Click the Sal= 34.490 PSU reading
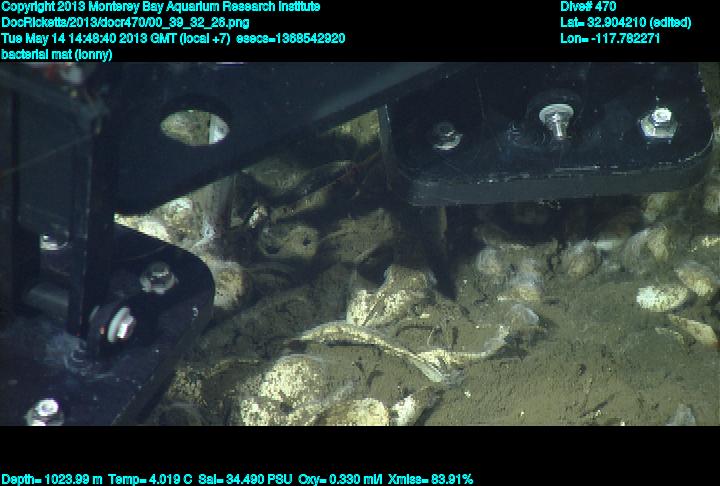Viewport: 720px width, 486px height. point(245,480)
